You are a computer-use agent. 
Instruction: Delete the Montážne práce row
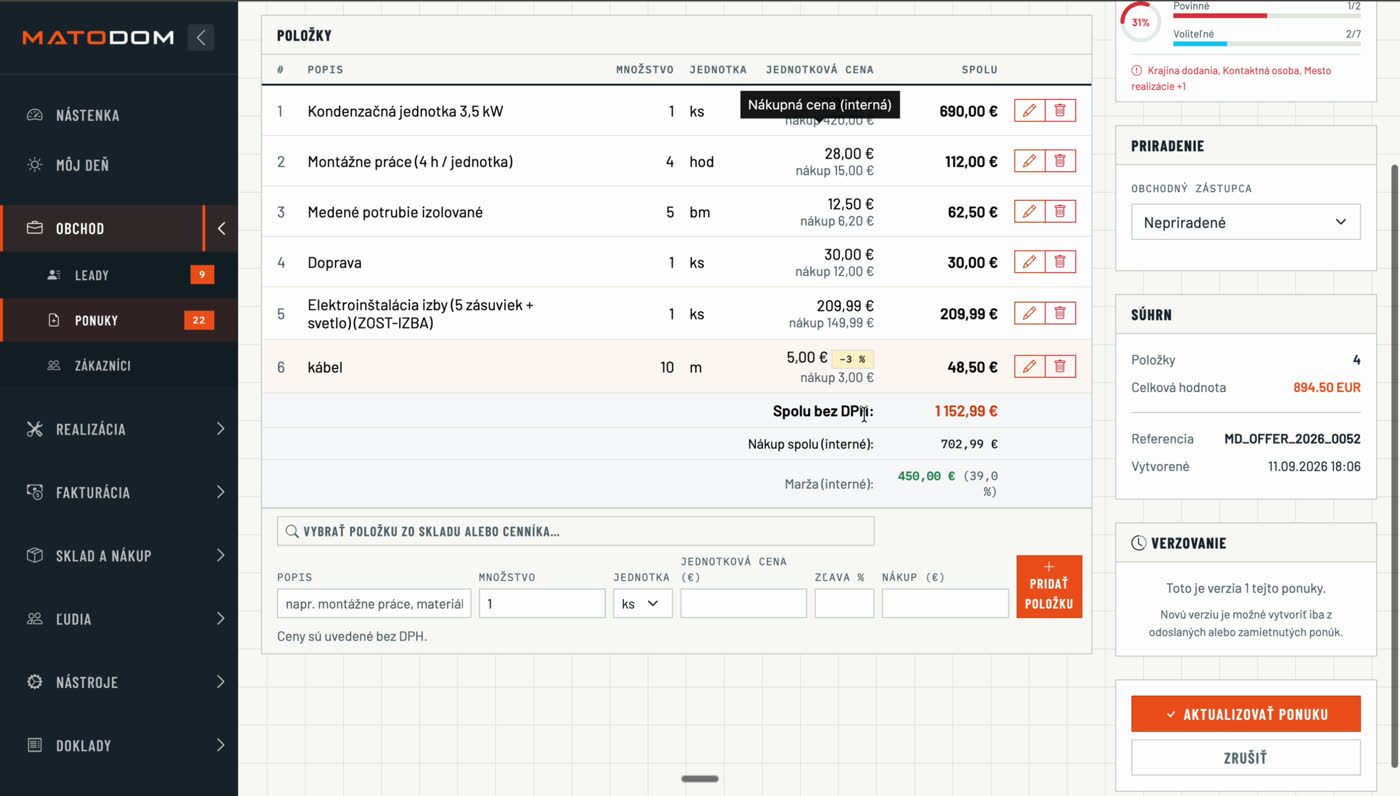click(x=1060, y=161)
